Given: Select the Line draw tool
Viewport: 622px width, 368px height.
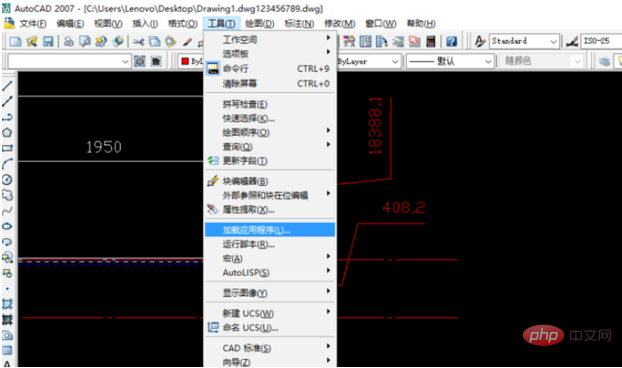Looking at the screenshot, I should pyautogui.click(x=7, y=86).
